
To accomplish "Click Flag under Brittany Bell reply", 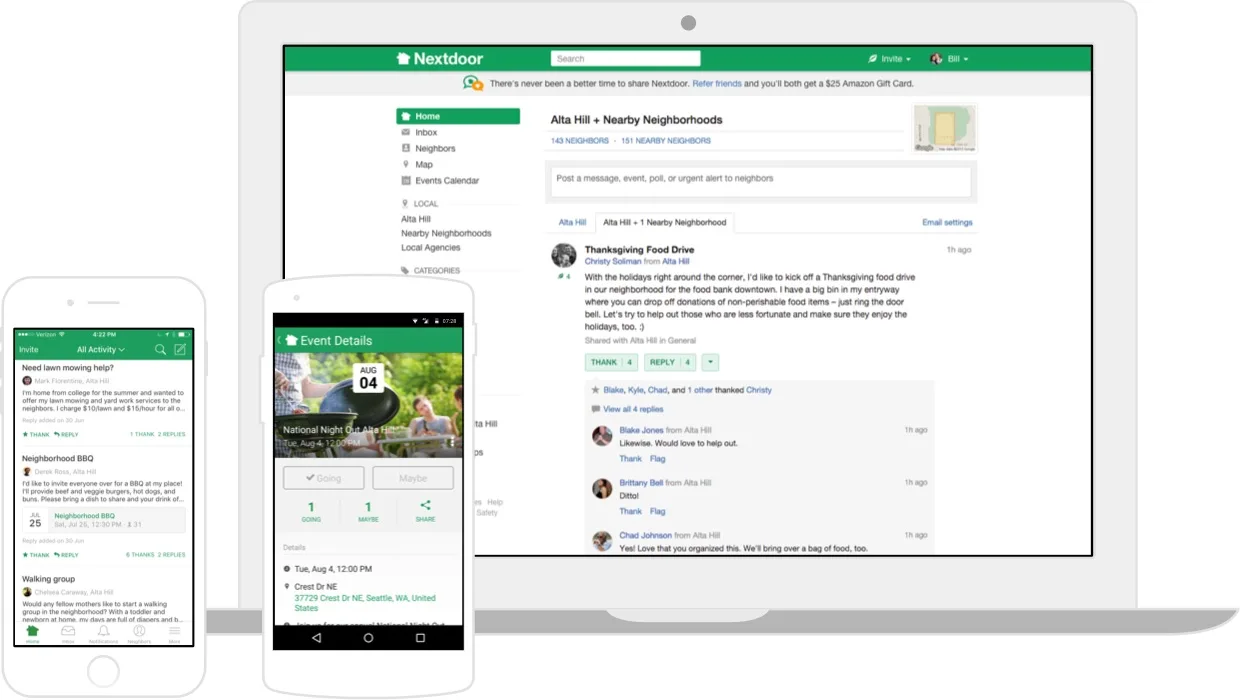I will tap(657, 511).
